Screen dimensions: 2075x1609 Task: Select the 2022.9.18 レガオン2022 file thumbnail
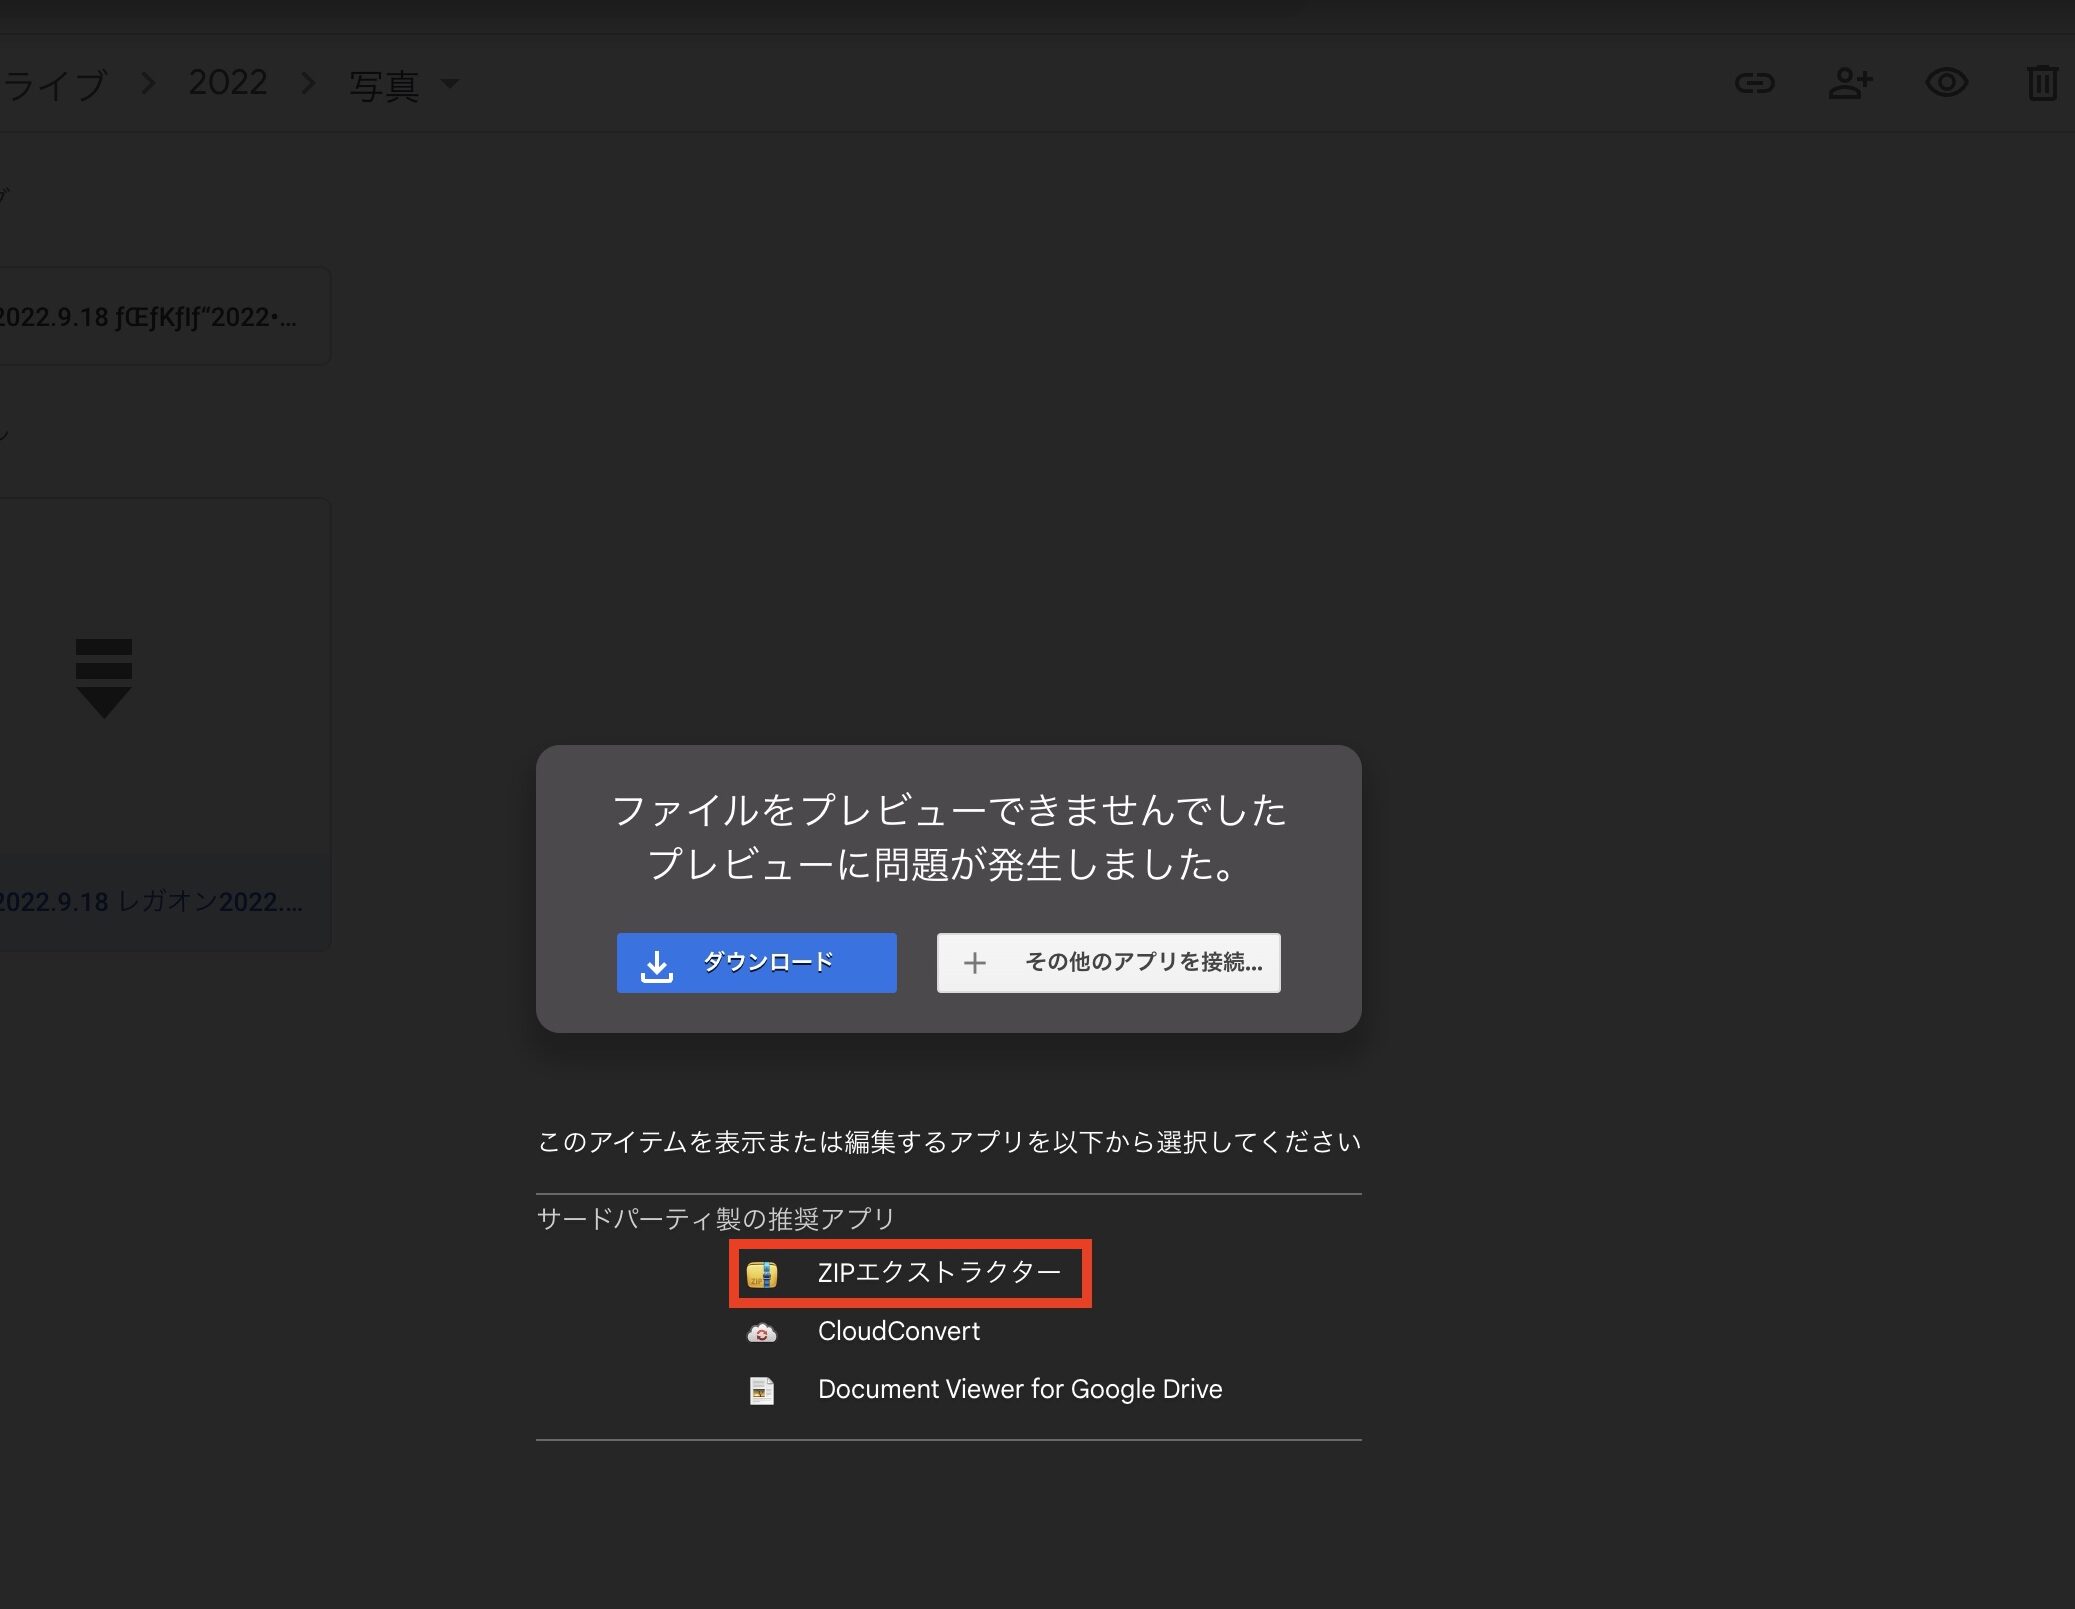165,676
